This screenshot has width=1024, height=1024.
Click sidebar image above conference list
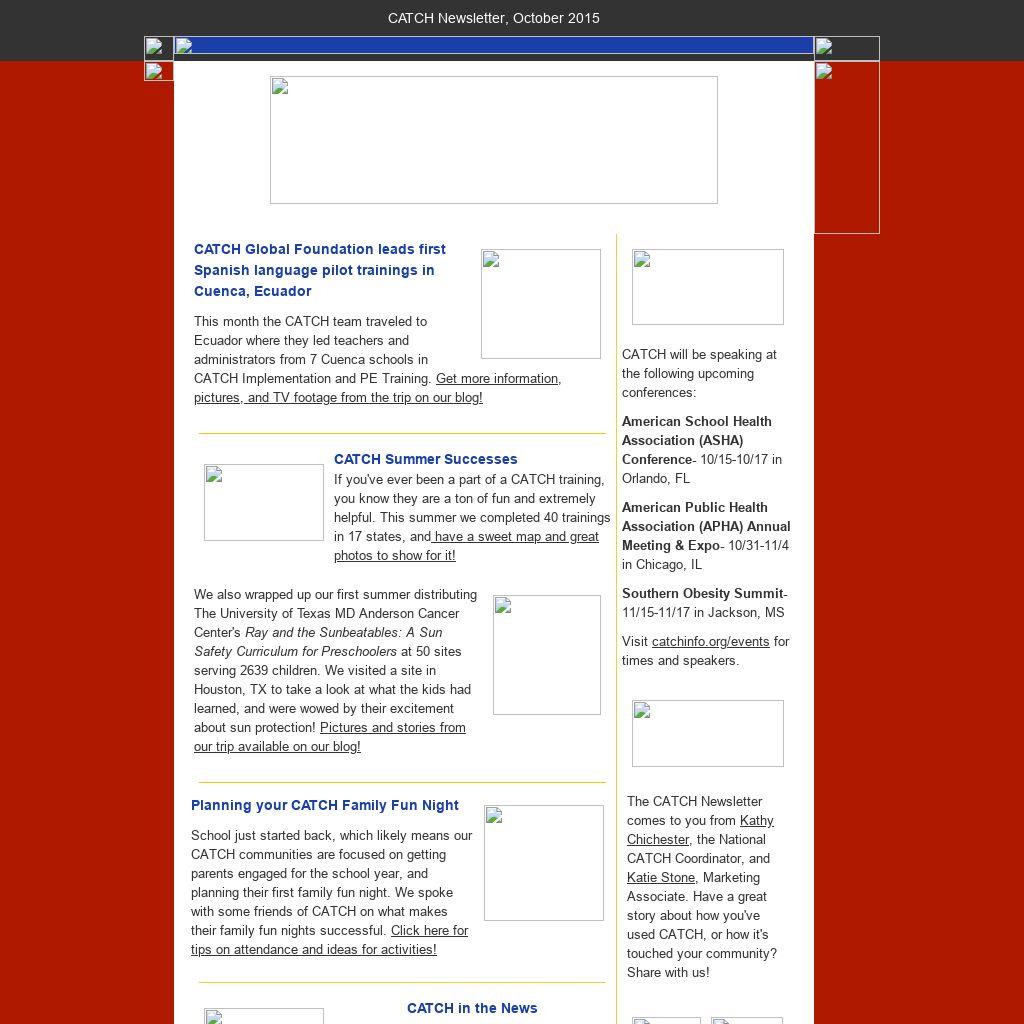[707, 287]
